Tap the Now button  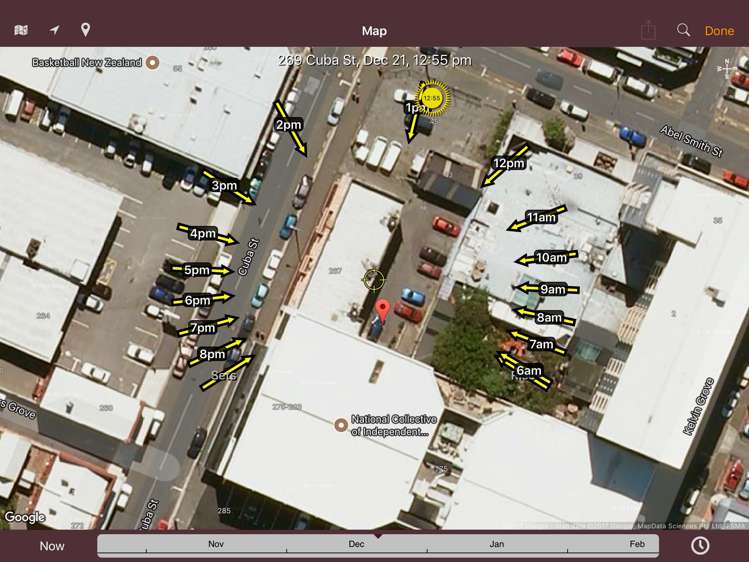point(52,546)
